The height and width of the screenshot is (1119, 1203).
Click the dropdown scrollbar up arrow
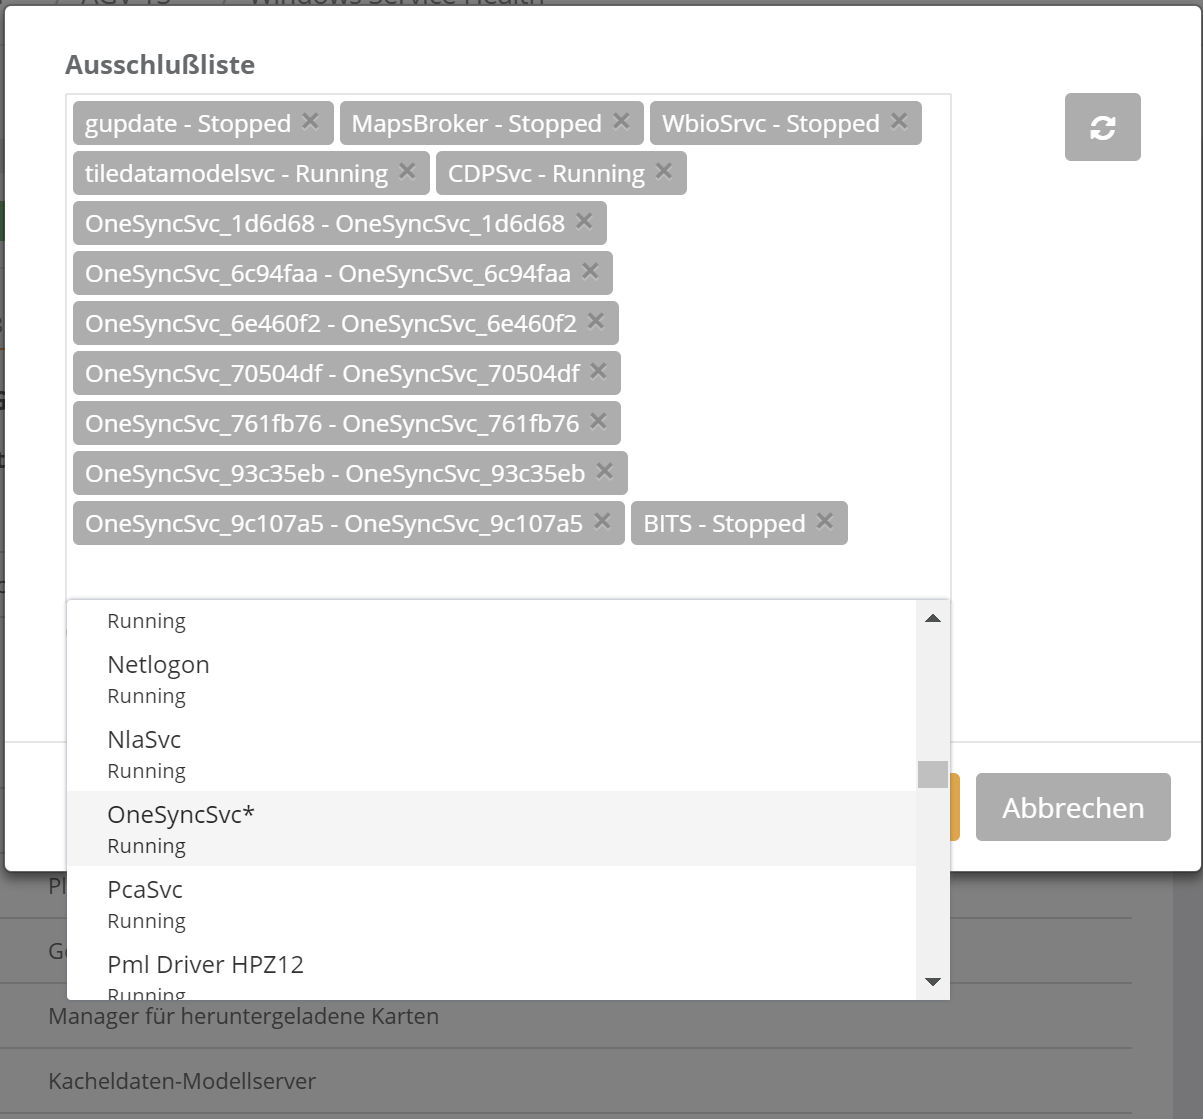(x=932, y=619)
